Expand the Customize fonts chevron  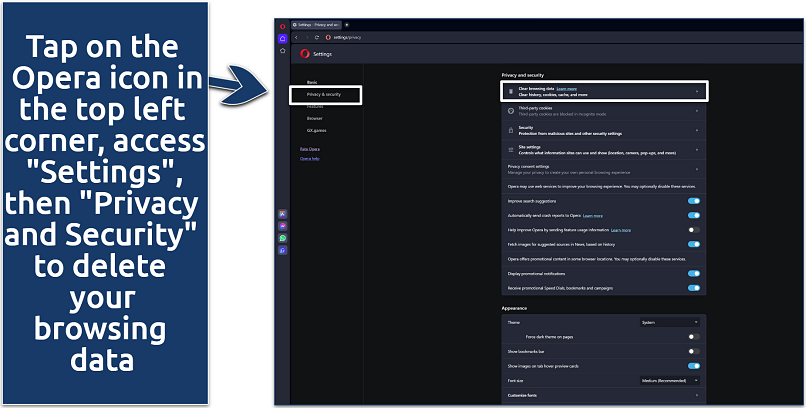[697, 395]
